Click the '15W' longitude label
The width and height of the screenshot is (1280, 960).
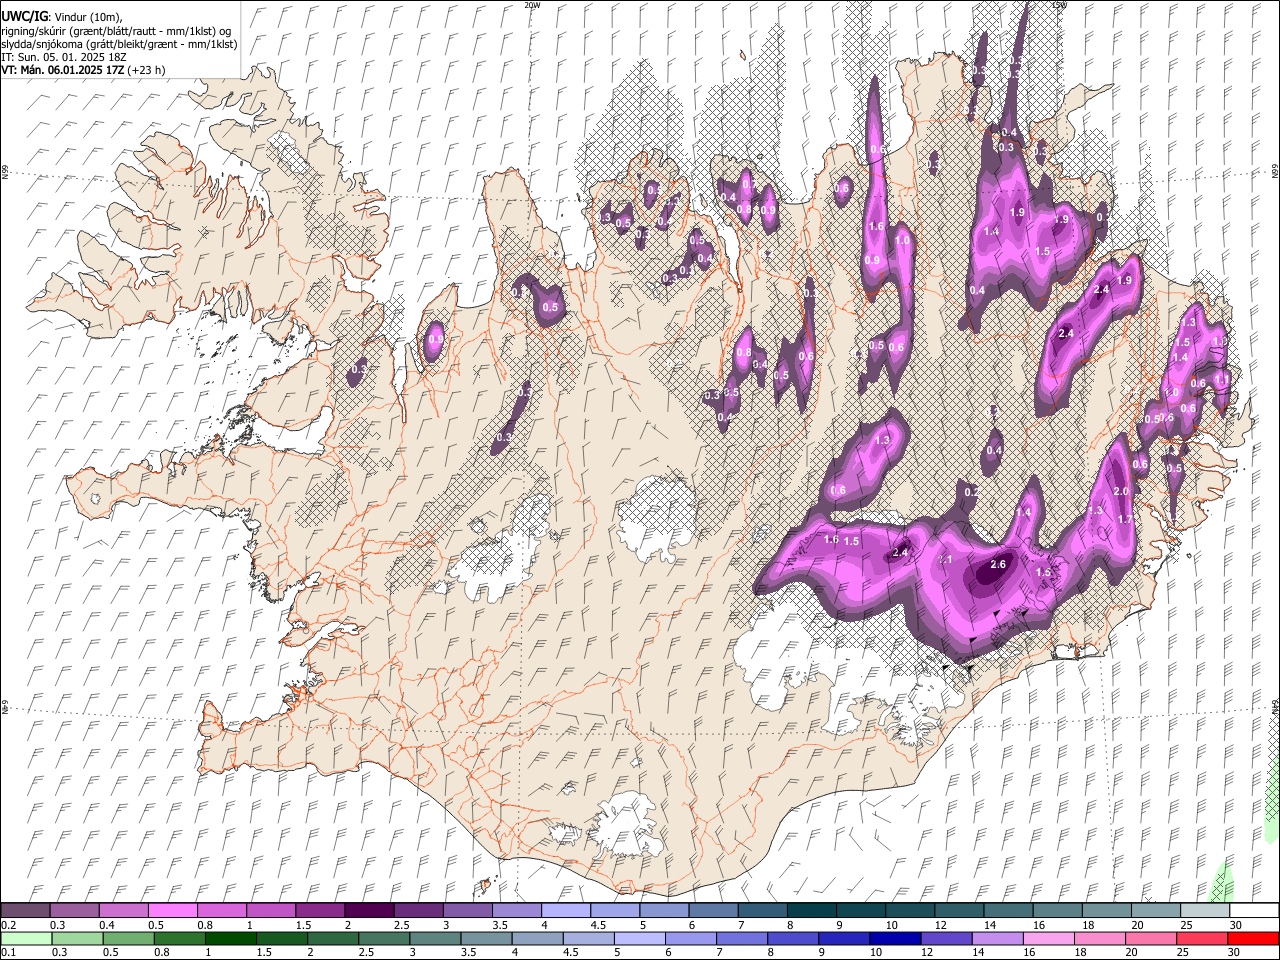[x=1060, y=5]
